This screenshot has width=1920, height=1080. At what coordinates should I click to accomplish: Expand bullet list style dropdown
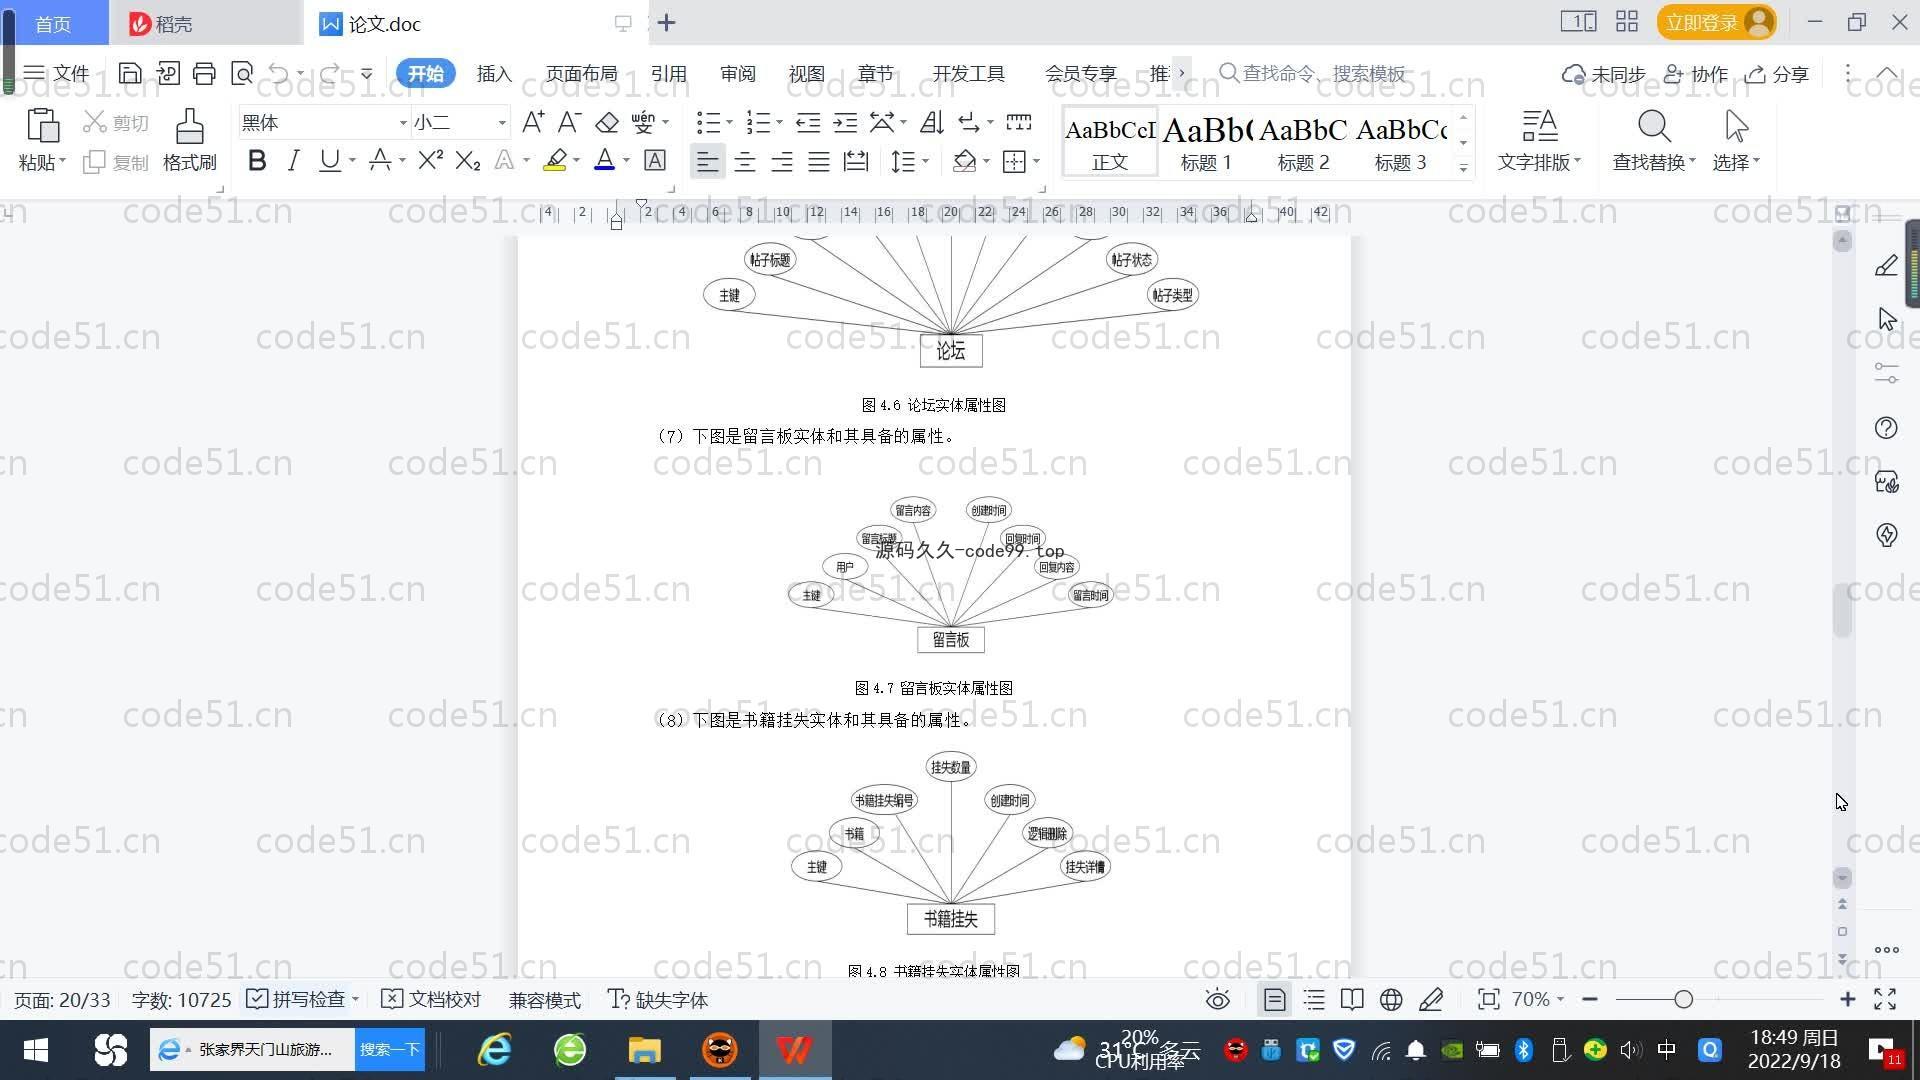click(729, 122)
